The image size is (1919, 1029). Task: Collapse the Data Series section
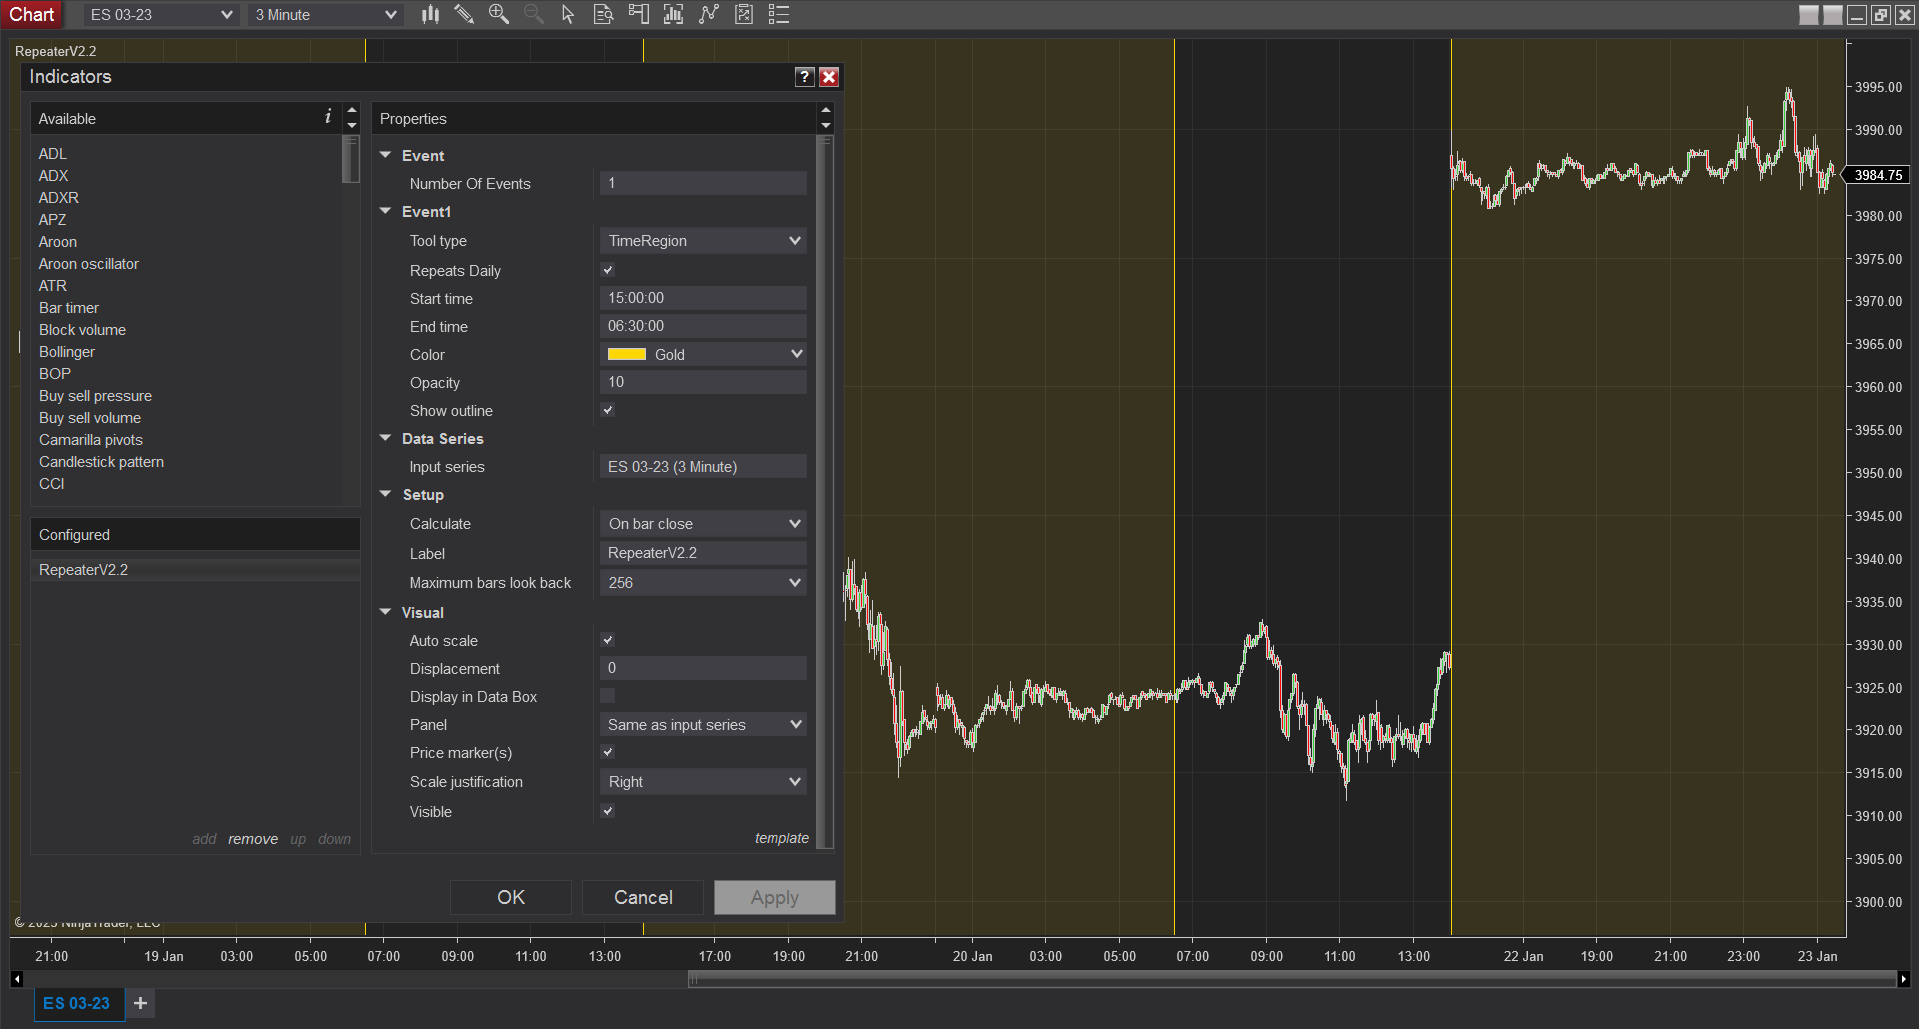[386, 438]
